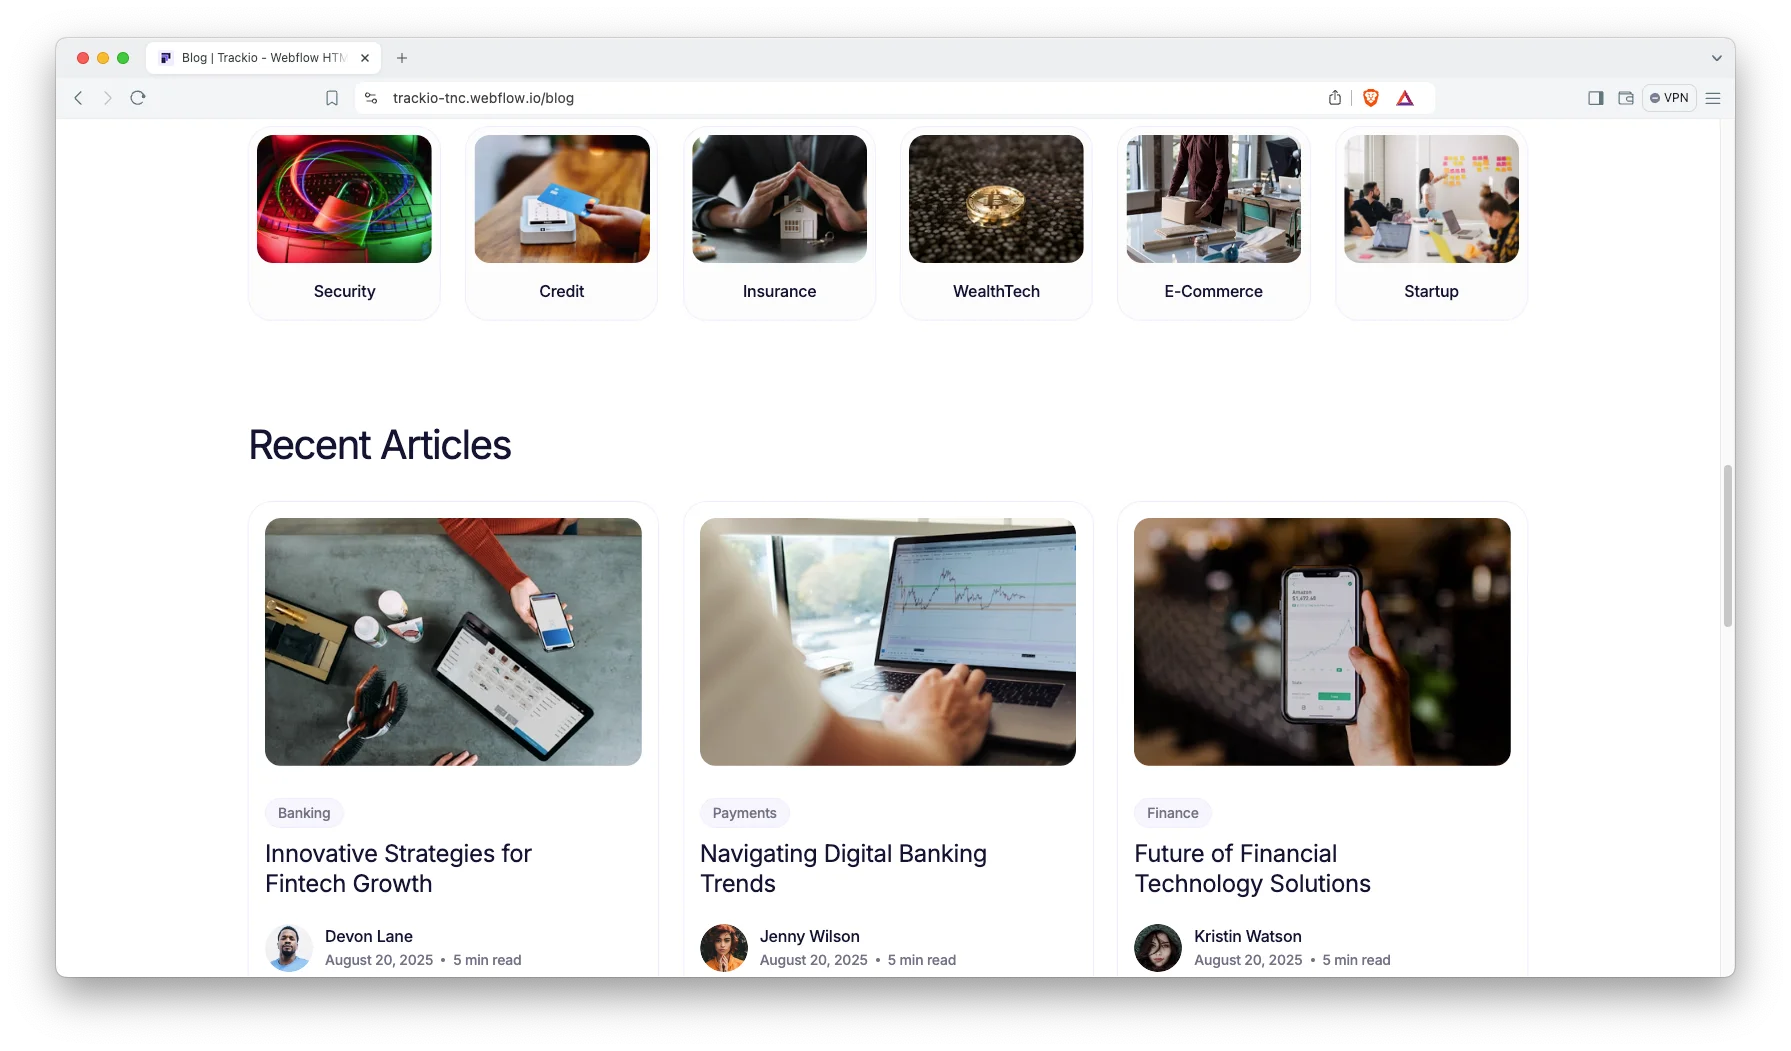Open the Security category card
Screen dimensions: 1791x1051
[x=344, y=223]
